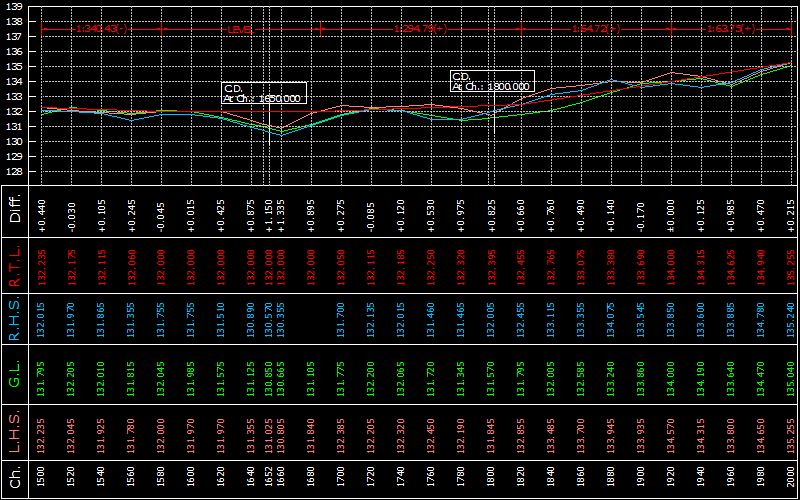Click L.H.S. value 132.385
Screen dimensions: 800x500
point(340,435)
